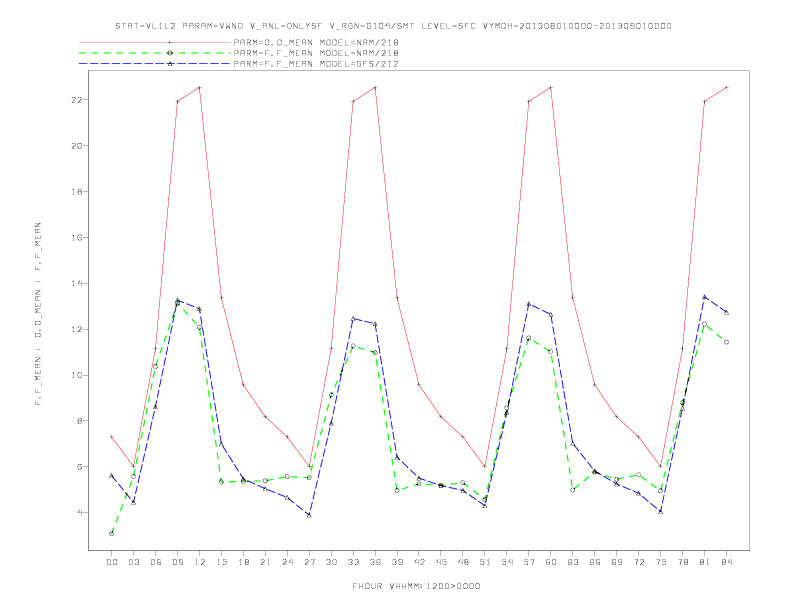The height and width of the screenshot is (612, 792).
Task: Click the green legend line circle marker
Action: [x=170, y=53]
